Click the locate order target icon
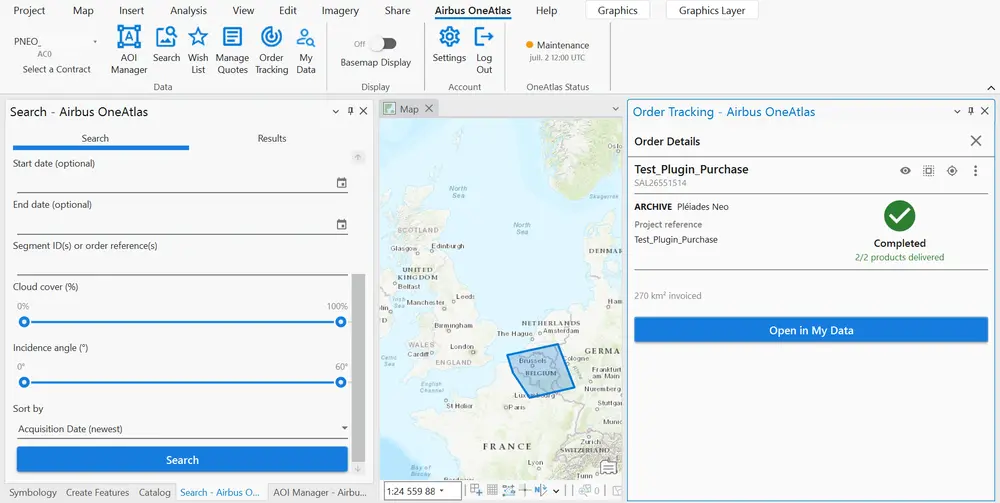 pos(952,171)
